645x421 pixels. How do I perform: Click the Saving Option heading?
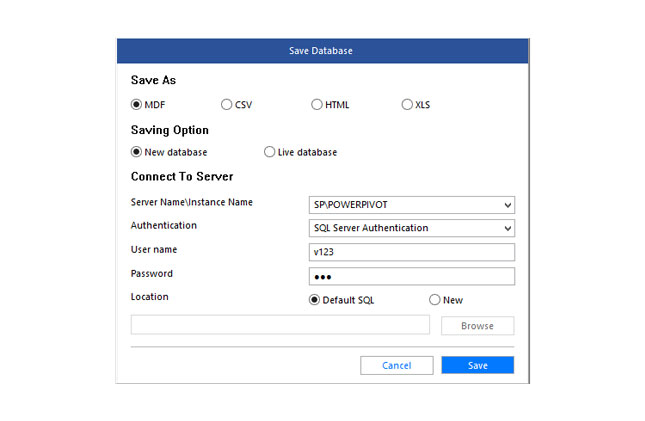pos(170,130)
